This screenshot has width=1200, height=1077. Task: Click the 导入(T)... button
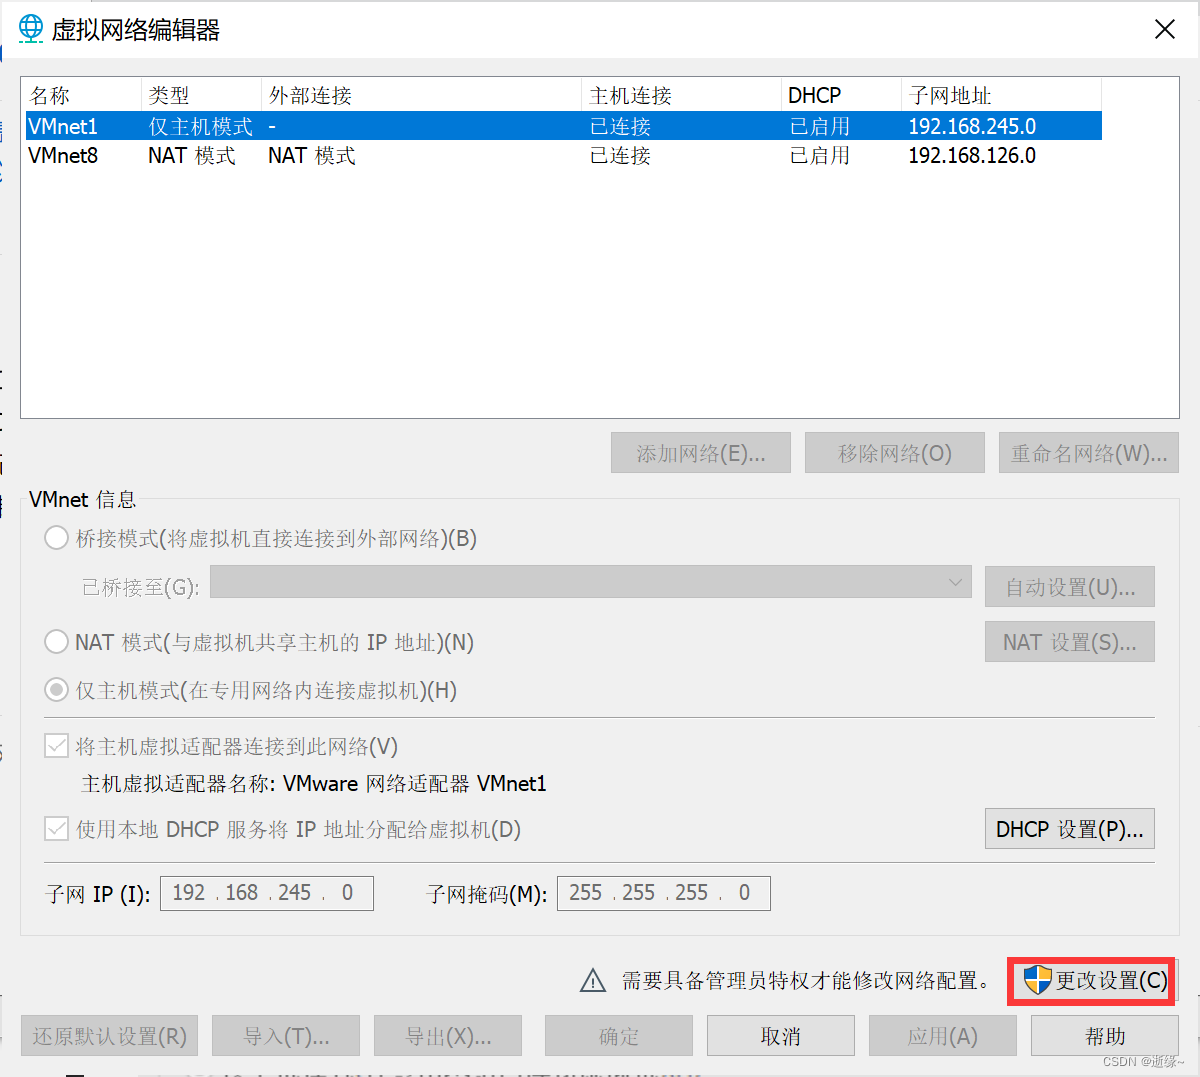286,1036
